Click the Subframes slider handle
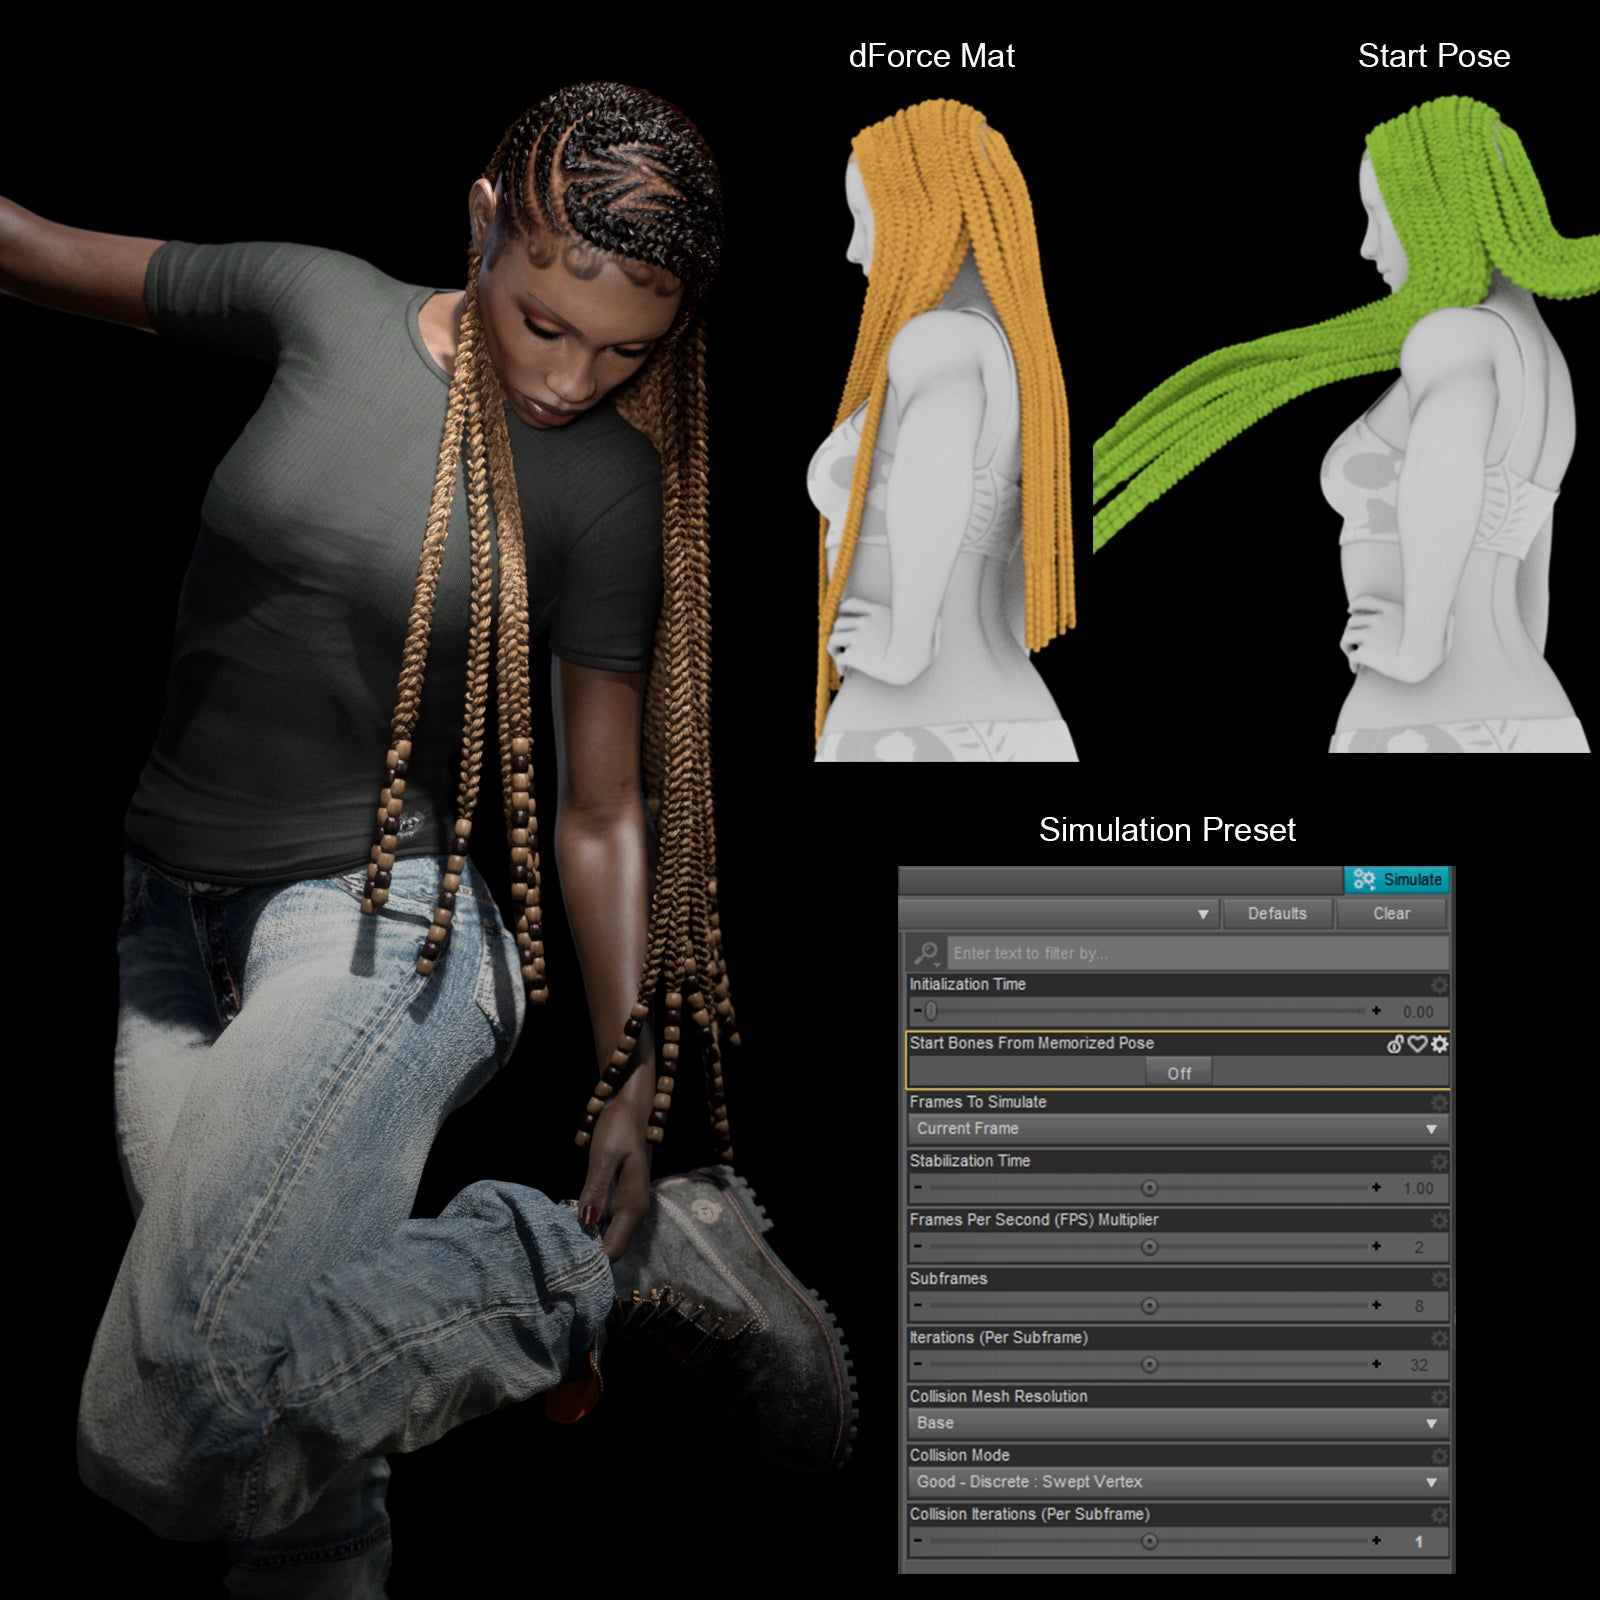Viewport: 1600px width, 1600px height. click(x=1149, y=1306)
